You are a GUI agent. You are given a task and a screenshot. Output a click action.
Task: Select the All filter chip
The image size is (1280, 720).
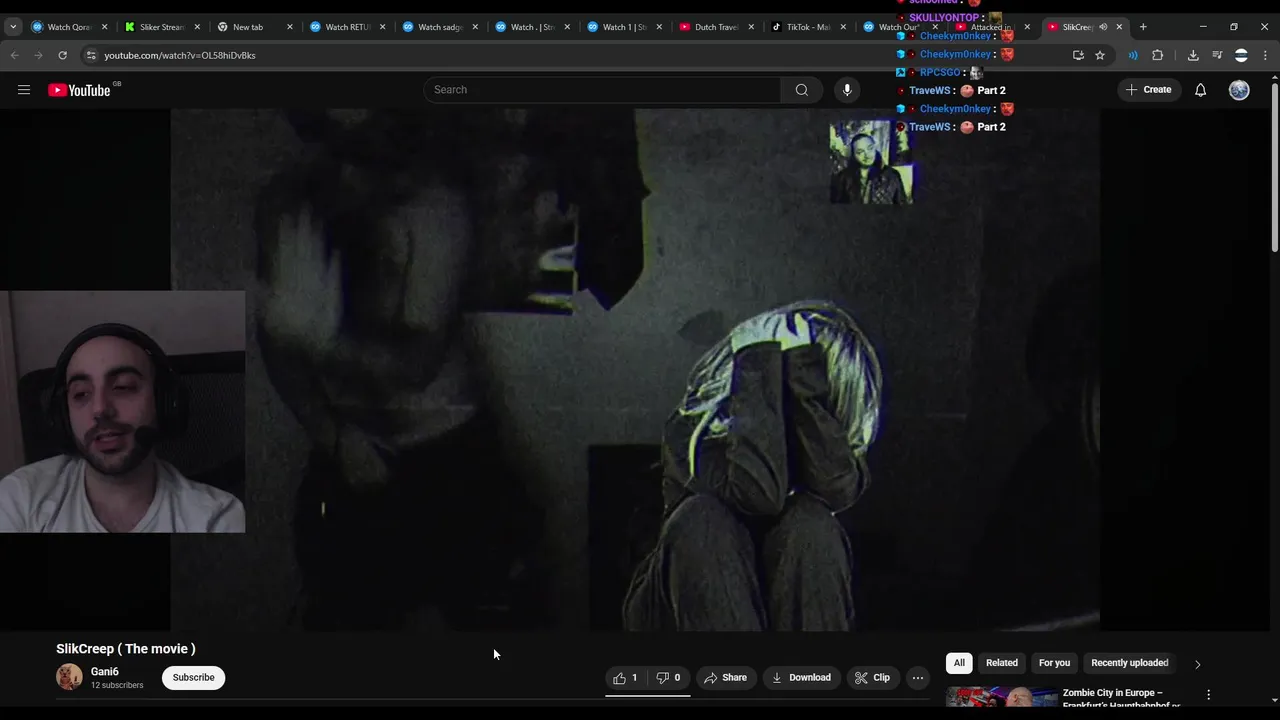(x=959, y=663)
